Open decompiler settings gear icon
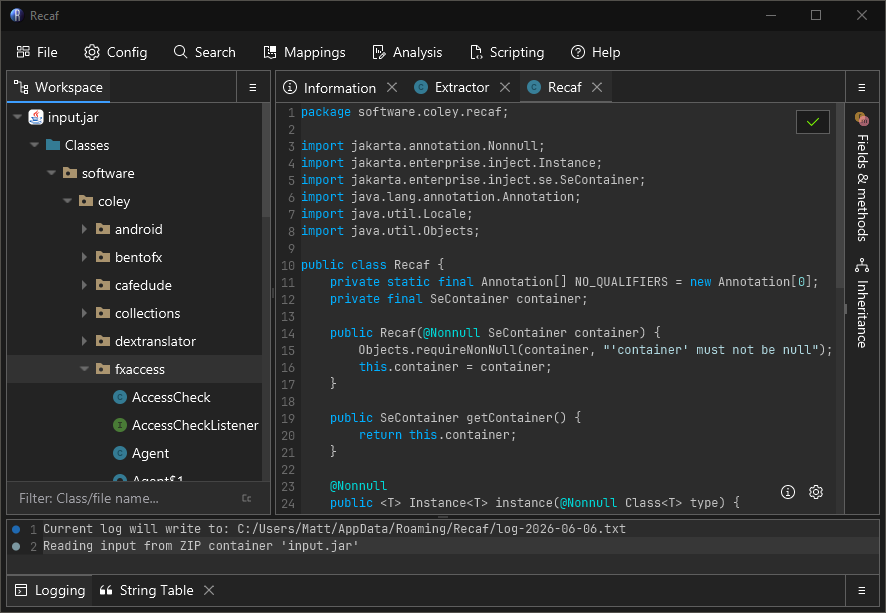This screenshot has width=886, height=613. pos(816,492)
